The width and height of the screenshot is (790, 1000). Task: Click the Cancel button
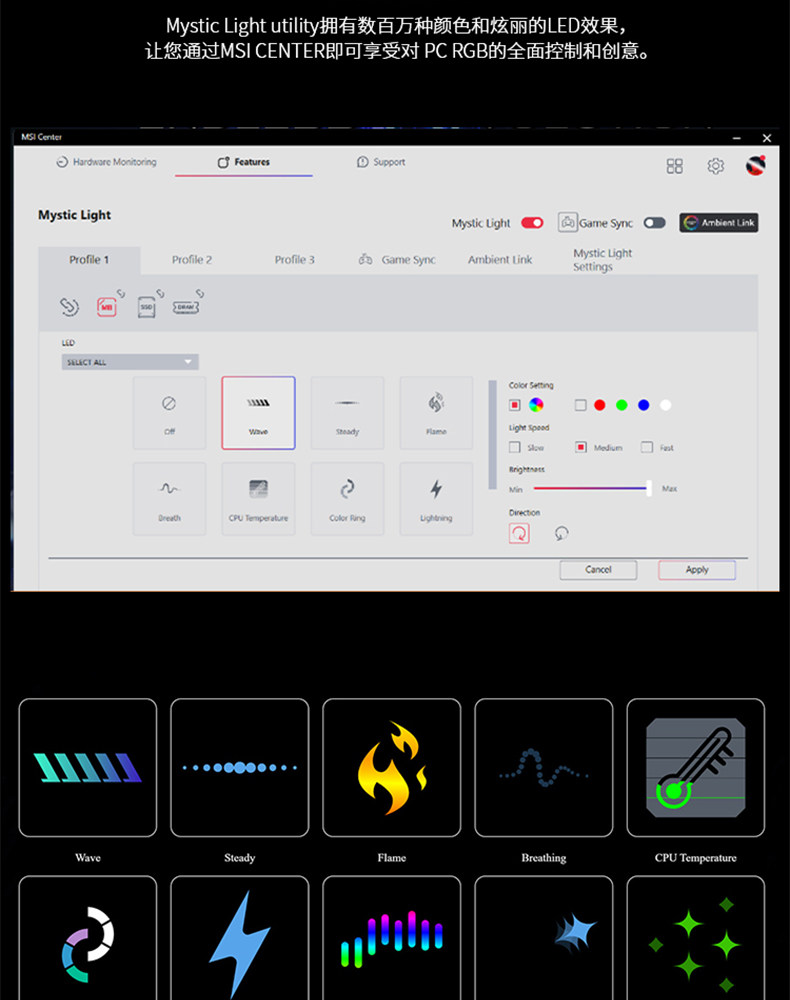click(x=598, y=570)
